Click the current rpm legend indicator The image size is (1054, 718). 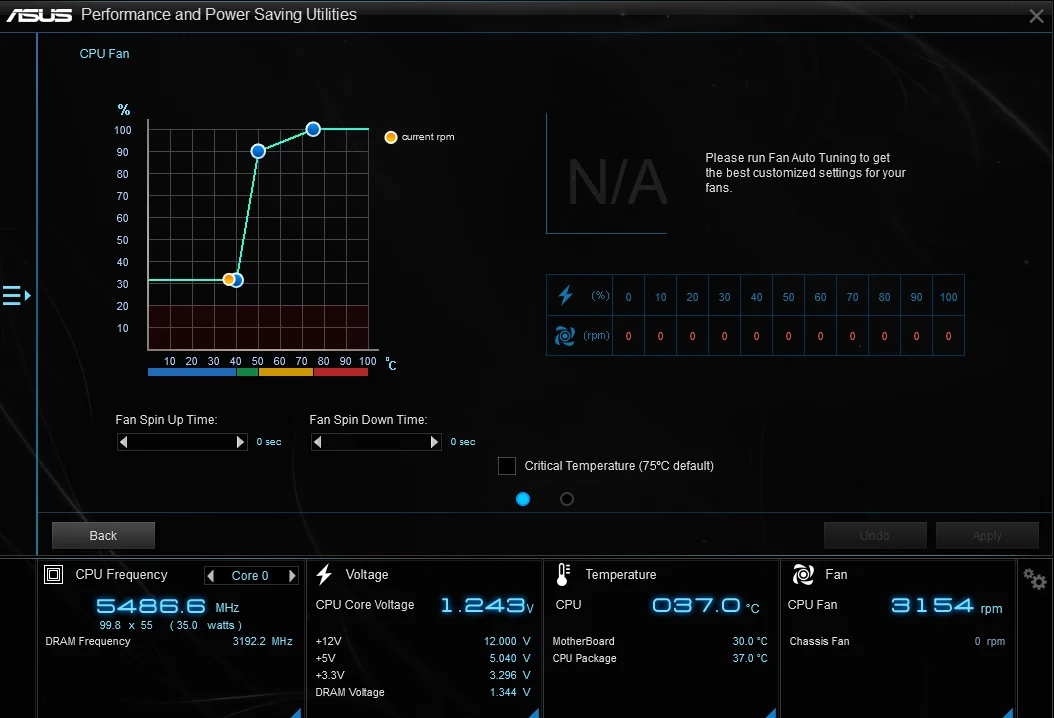click(x=391, y=137)
